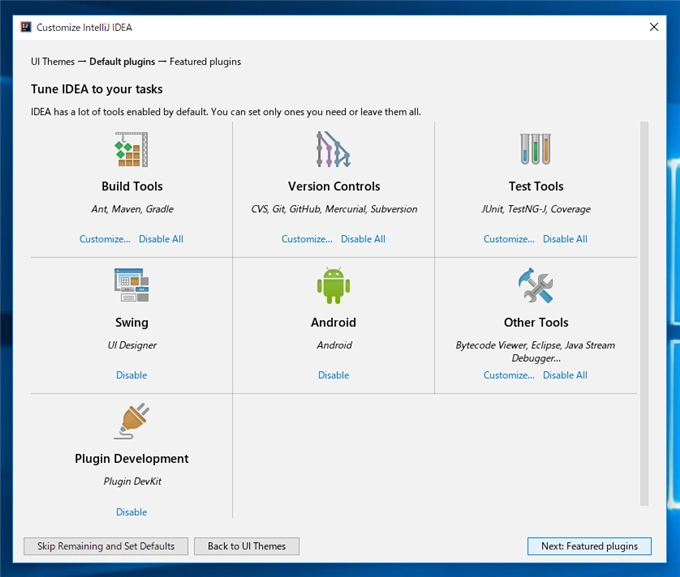The height and width of the screenshot is (577, 680).
Task: Disable the Android plugin
Action: pos(333,375)
